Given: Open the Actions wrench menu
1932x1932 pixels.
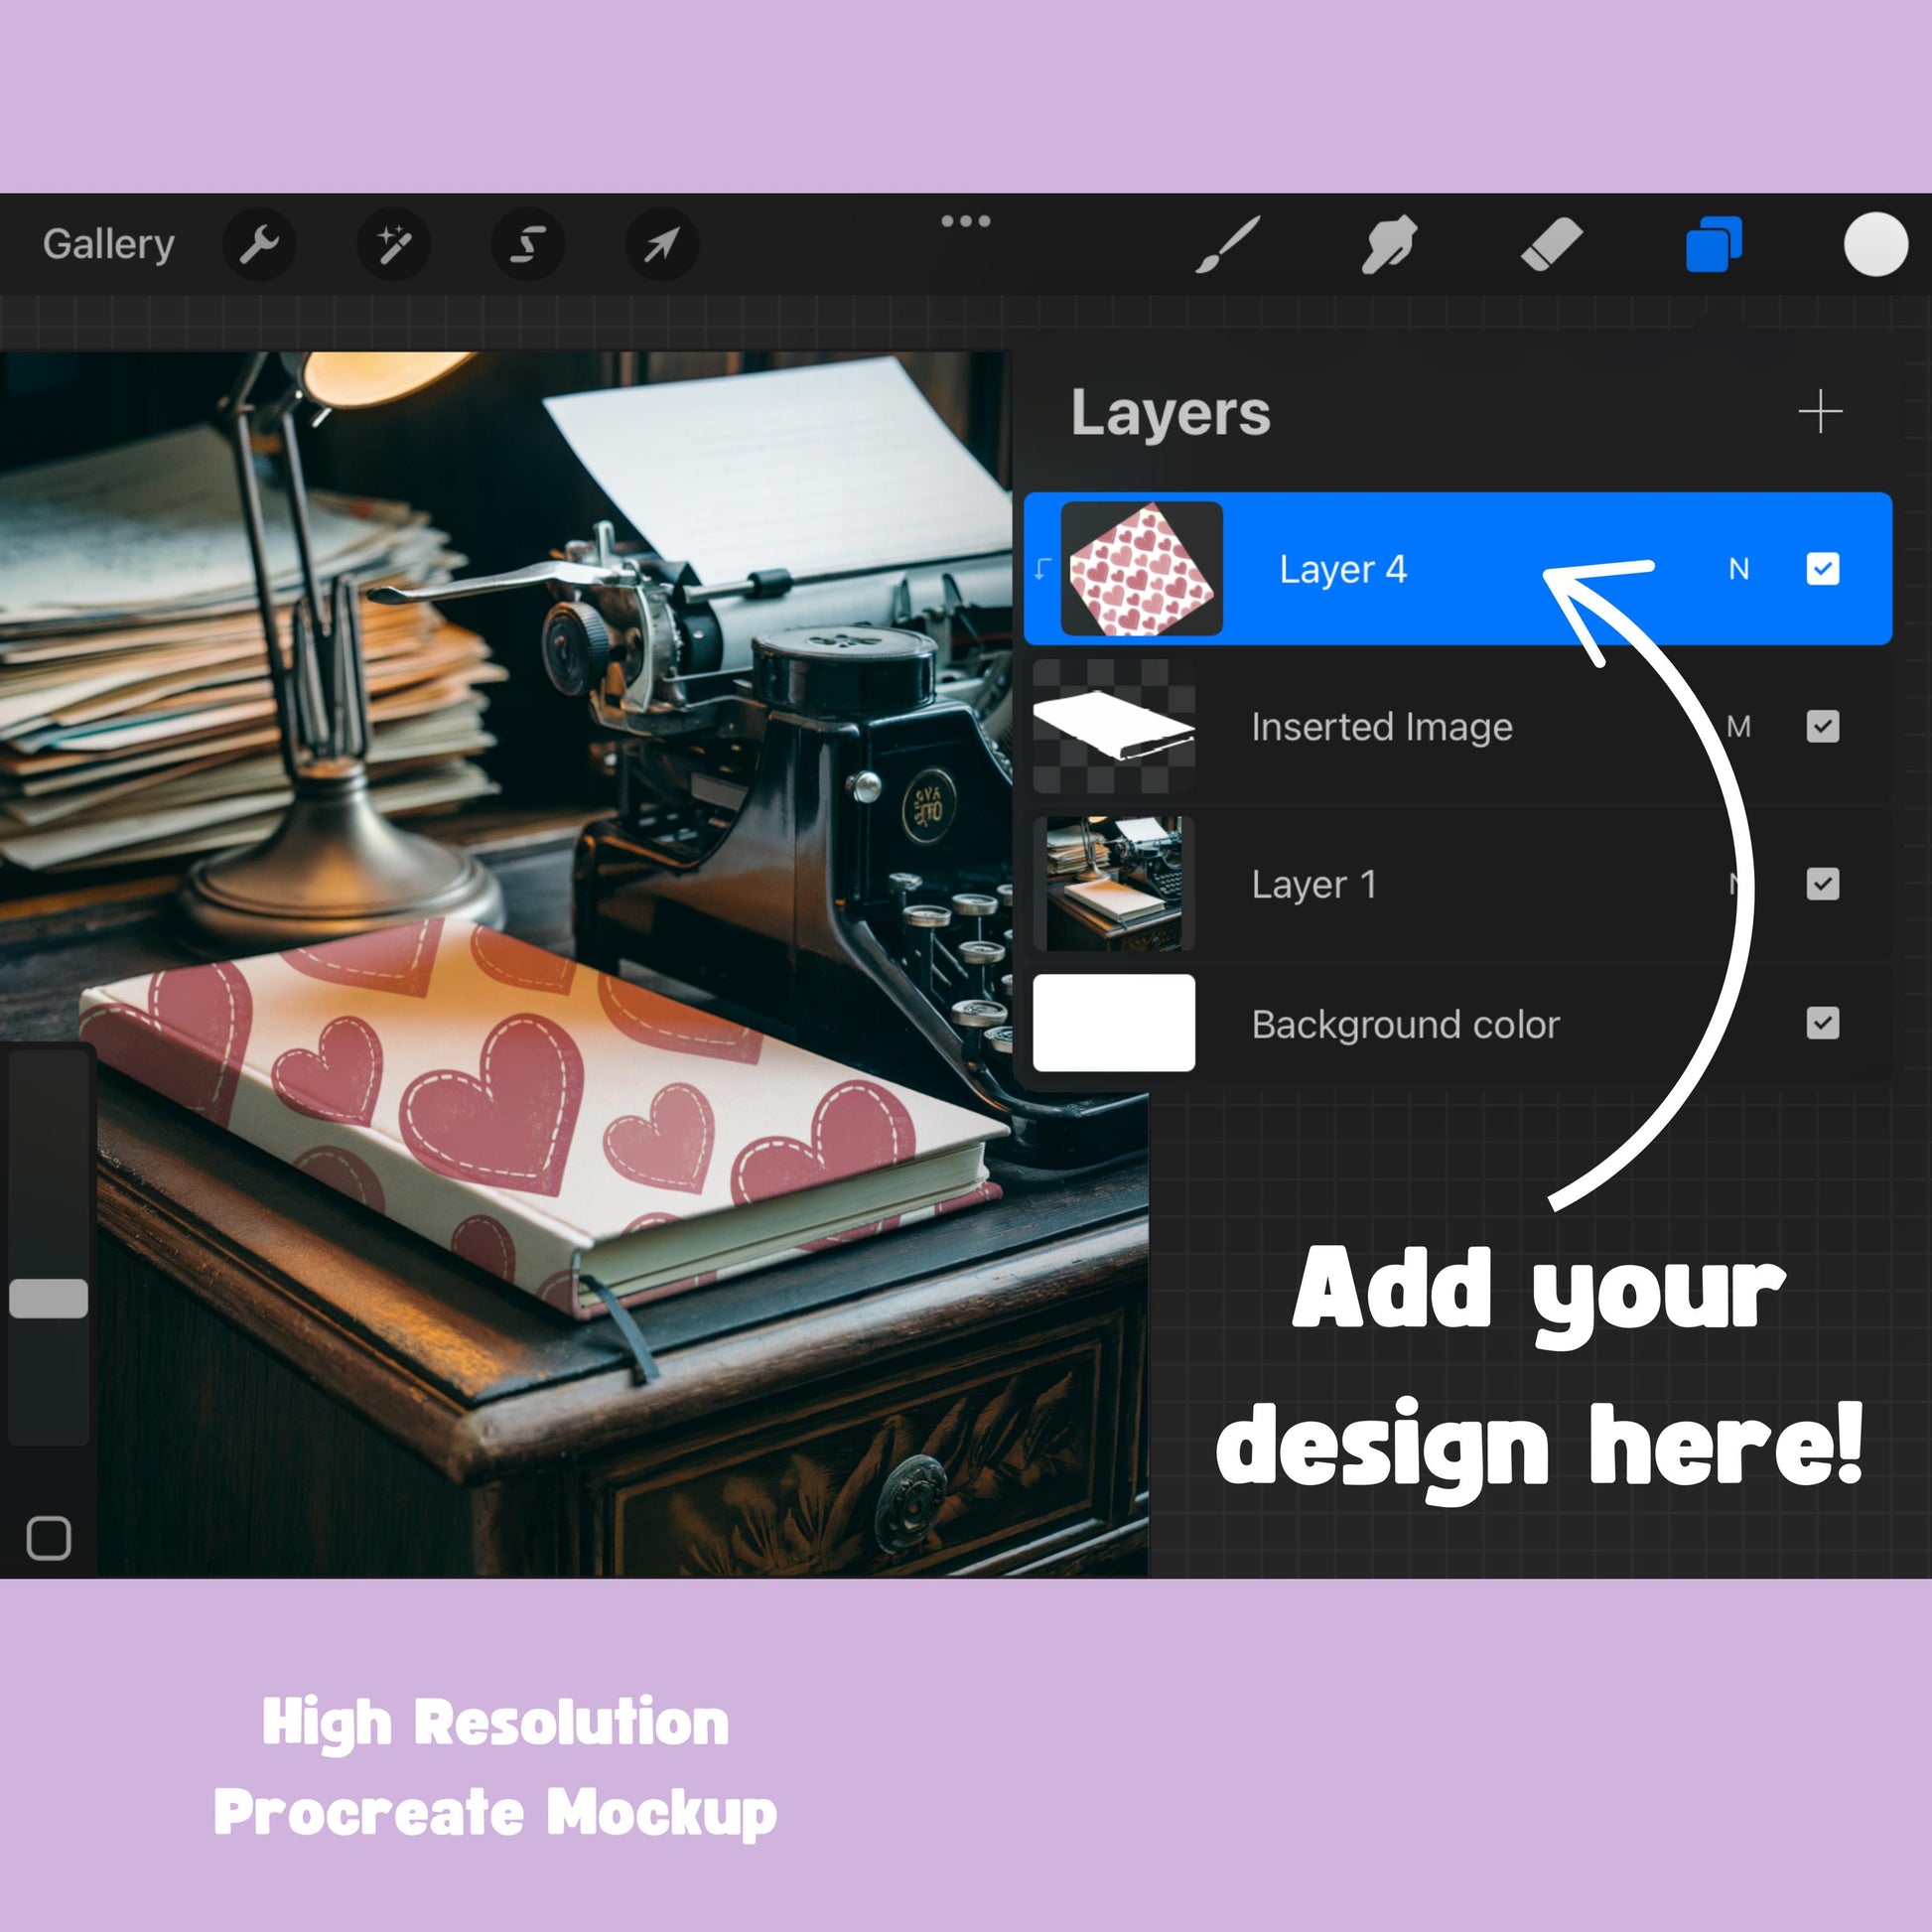Looking at the screenshot, I should (260, 244).
